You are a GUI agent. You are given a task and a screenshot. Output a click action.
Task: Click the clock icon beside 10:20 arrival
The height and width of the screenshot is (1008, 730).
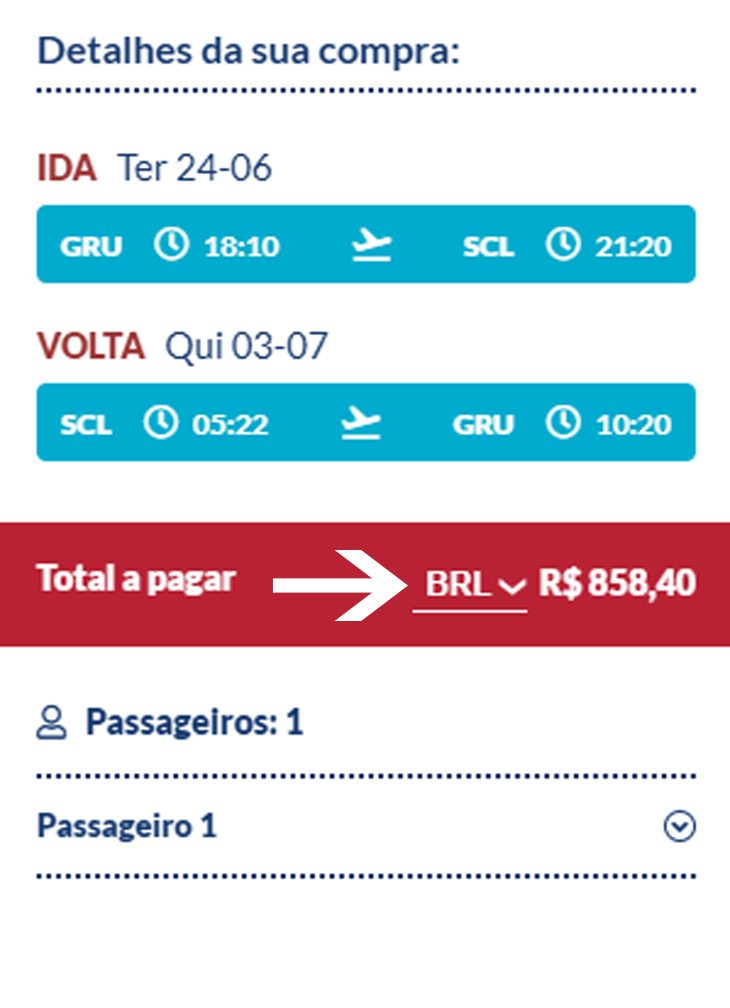(563, 422)
